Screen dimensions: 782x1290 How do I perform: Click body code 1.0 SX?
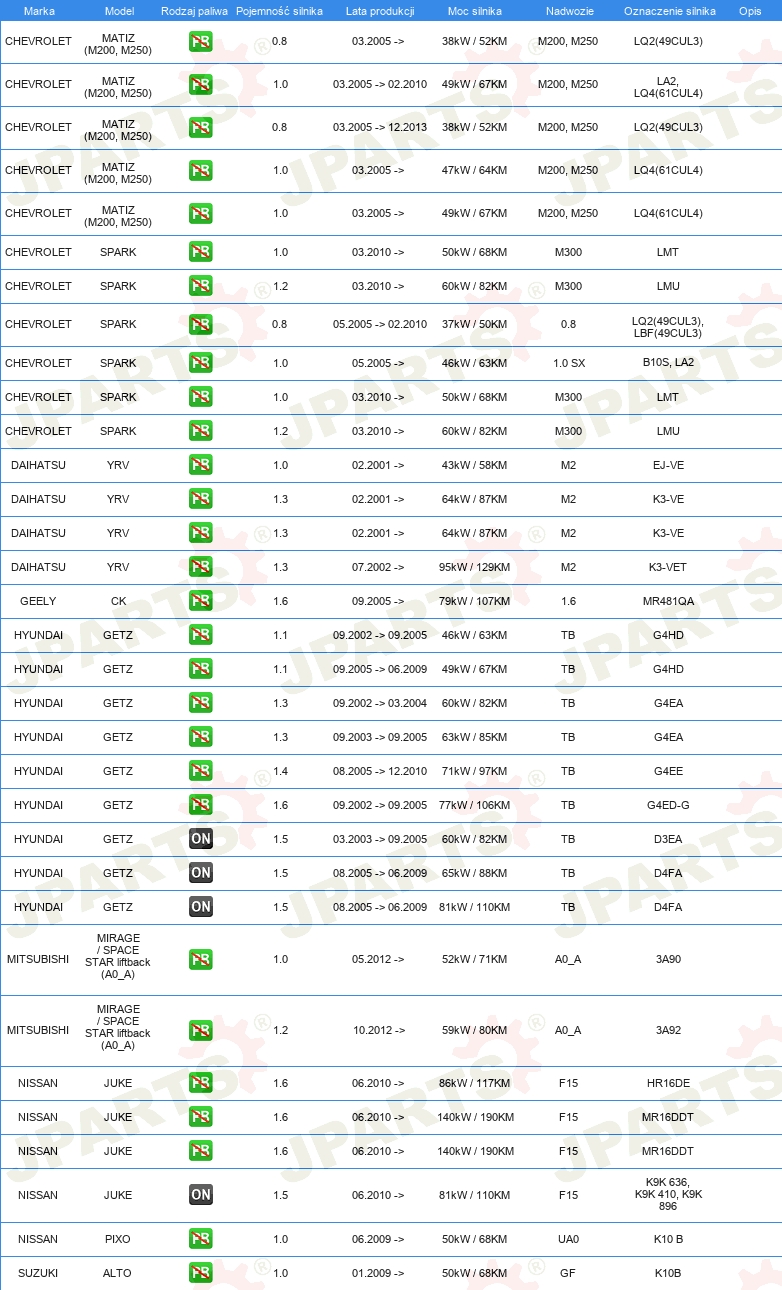pyautogui.click(x=568, y=363)
